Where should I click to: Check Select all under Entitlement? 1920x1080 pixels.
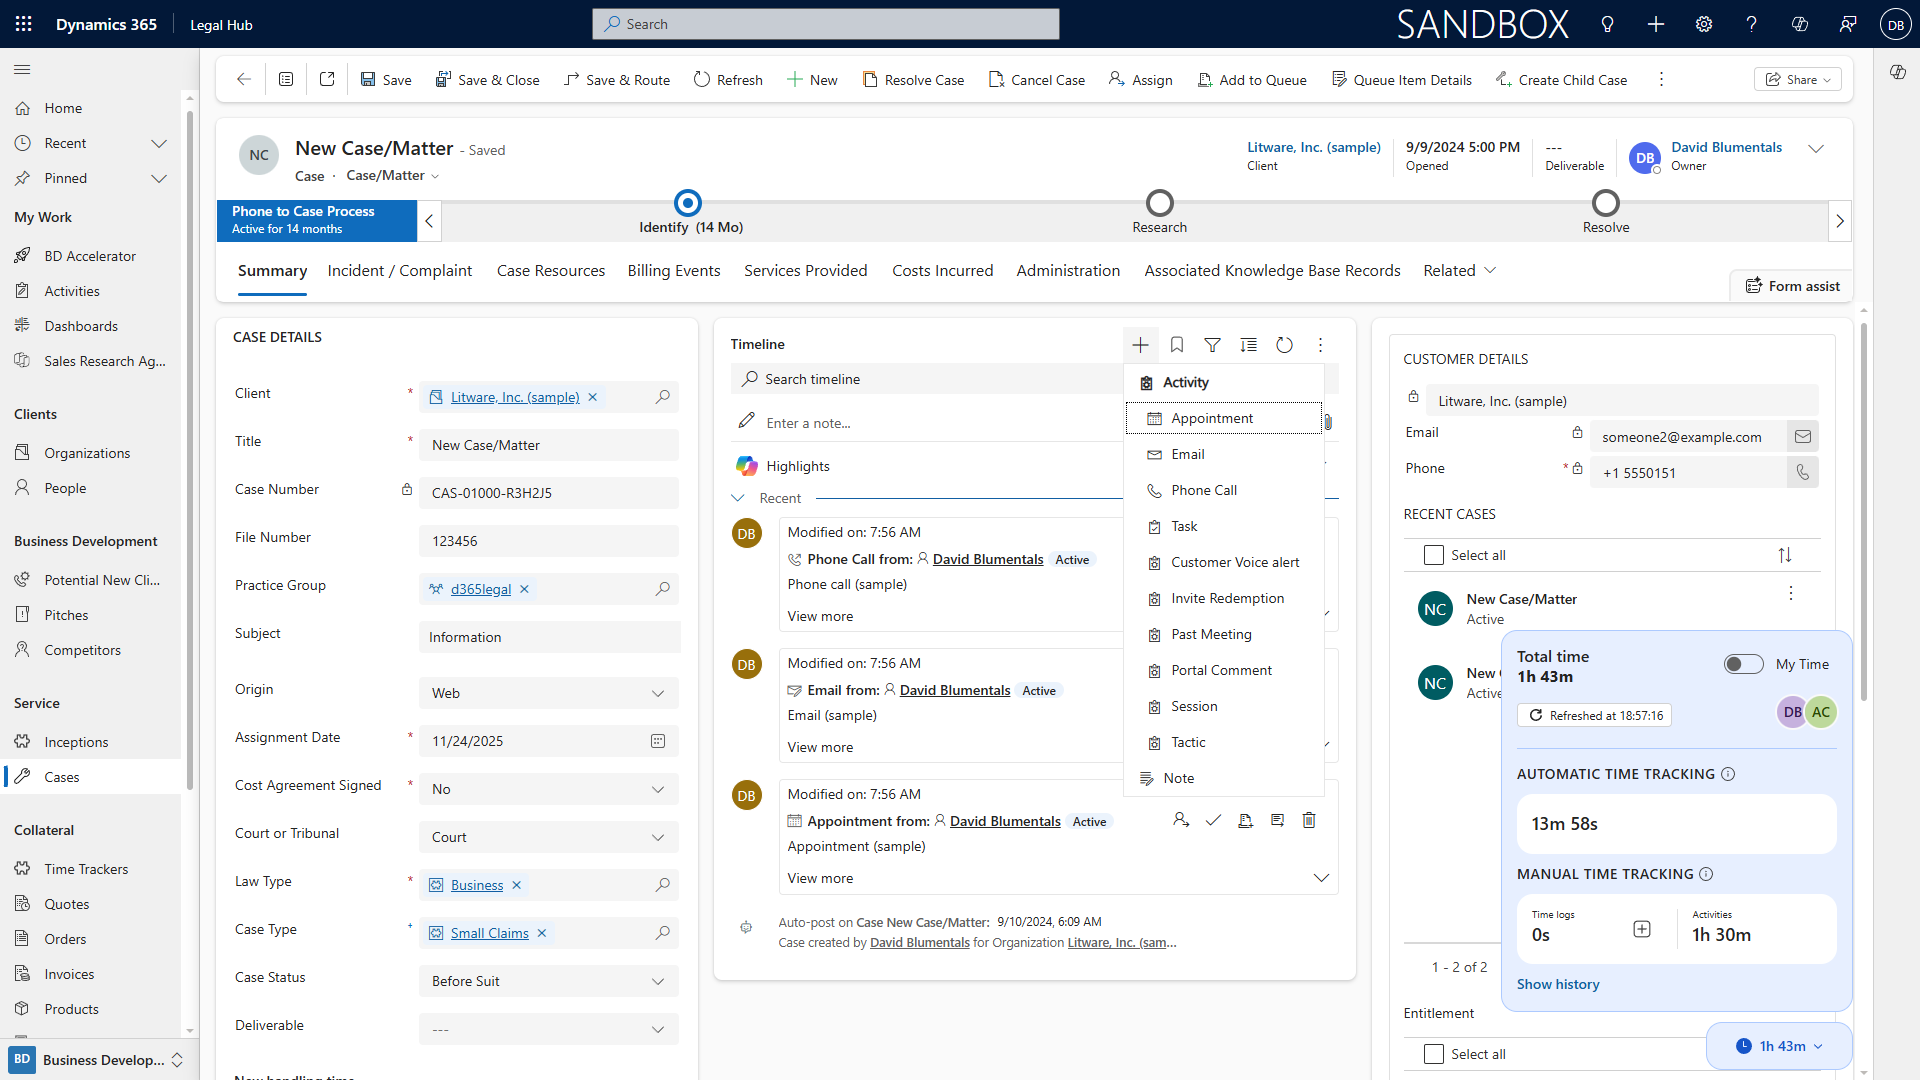(x=1434, y=1054)
